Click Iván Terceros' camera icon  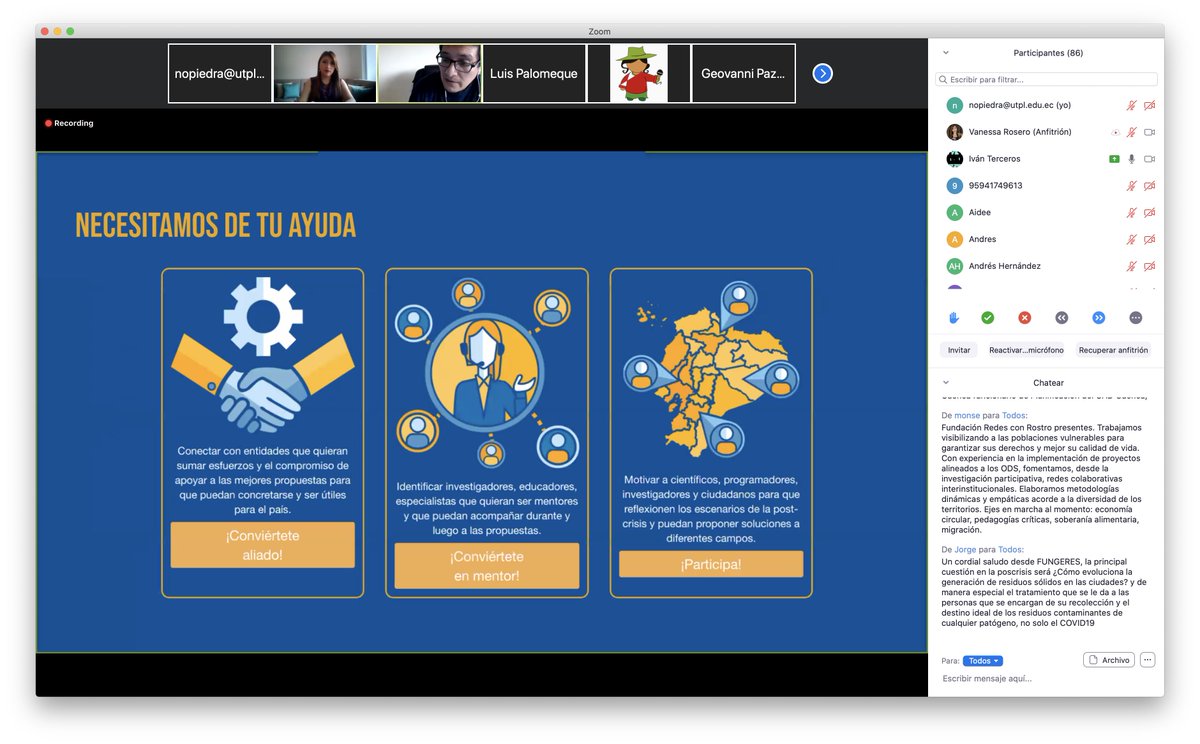(x=1150, y=159)
